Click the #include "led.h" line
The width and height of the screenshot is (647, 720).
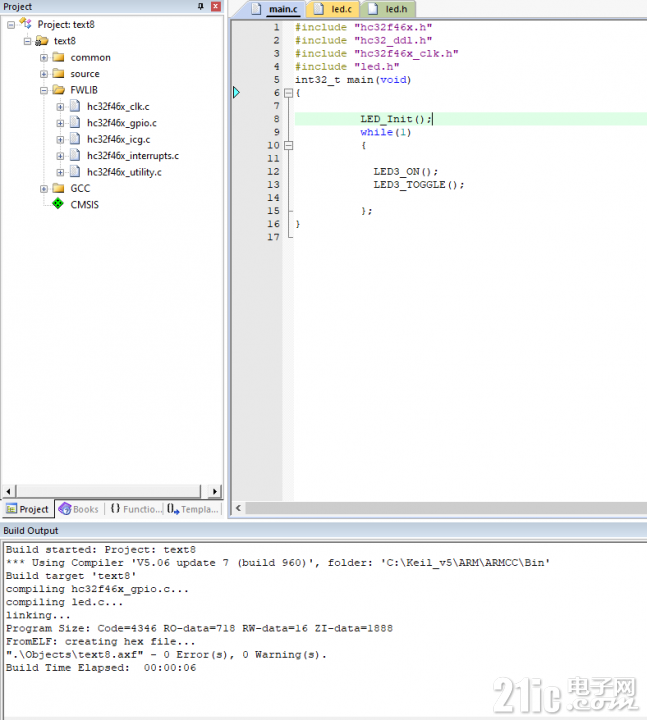point(347,67)
